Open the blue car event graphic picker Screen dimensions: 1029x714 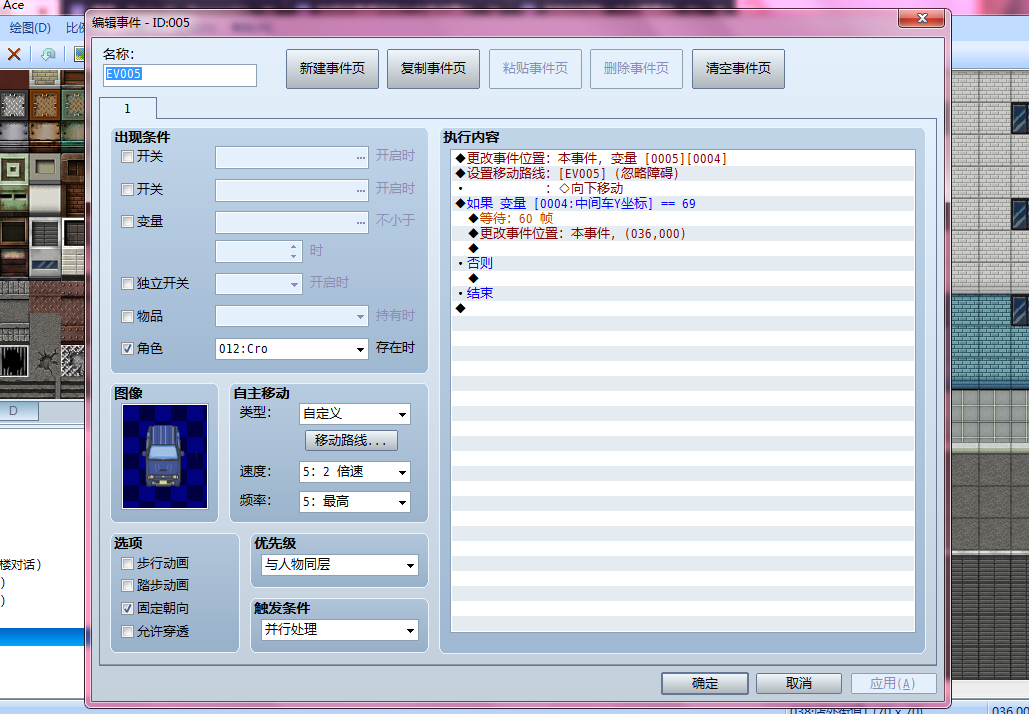[x=165, y=456]
